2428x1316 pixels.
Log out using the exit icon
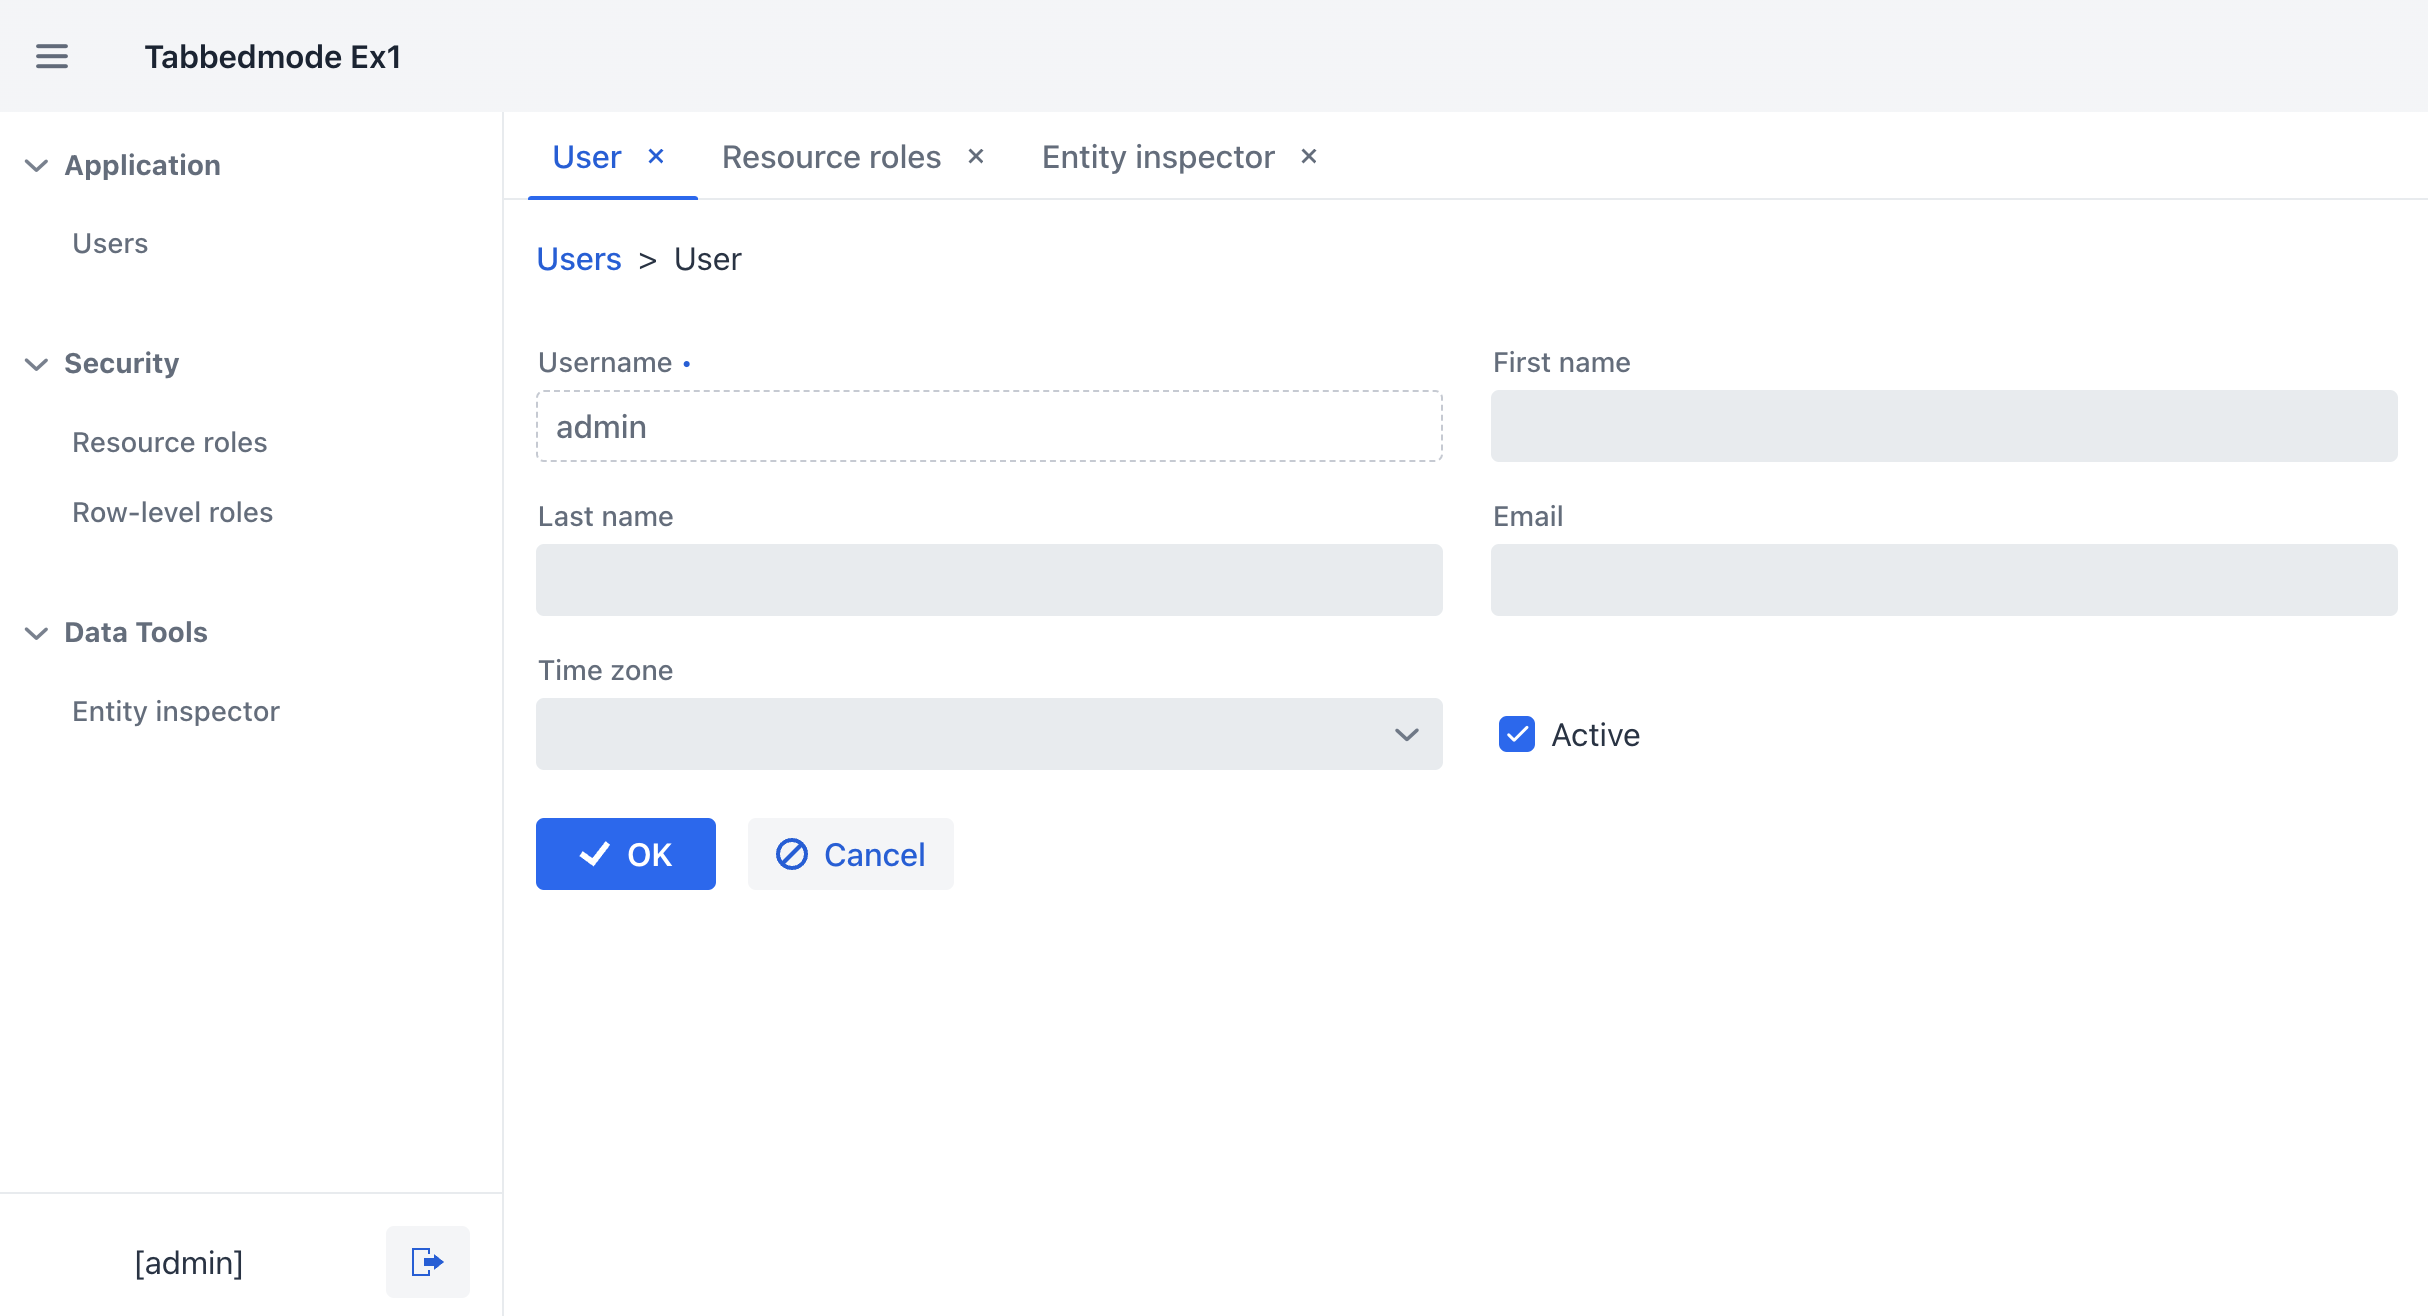click(x=427, y=1261)
